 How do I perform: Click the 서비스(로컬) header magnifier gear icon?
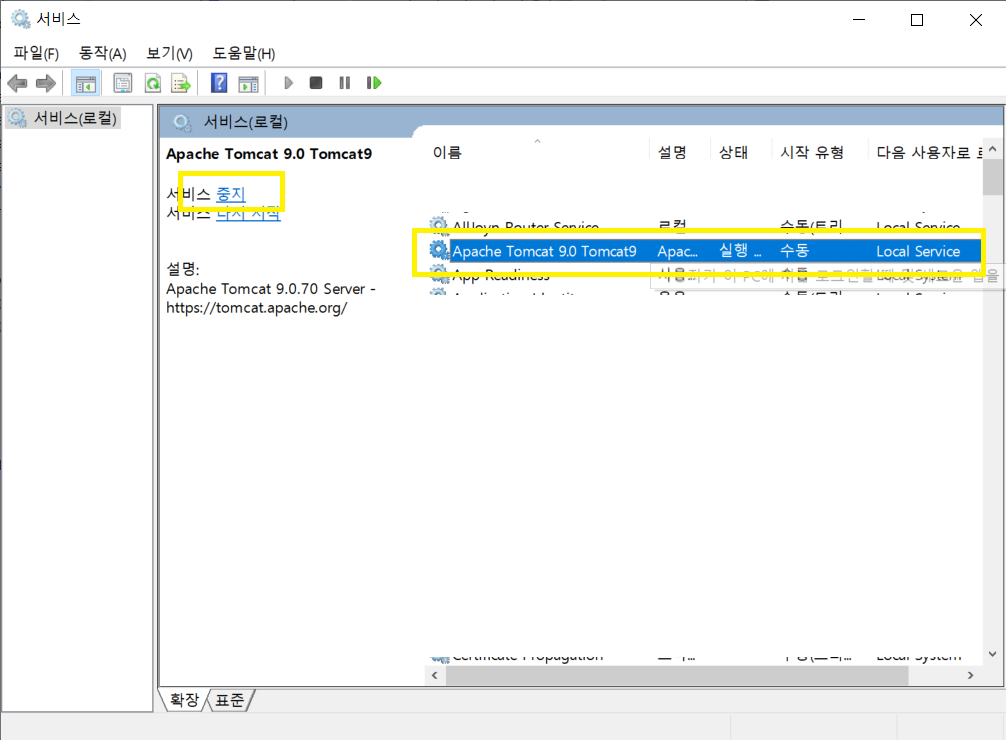pos(182,122)
